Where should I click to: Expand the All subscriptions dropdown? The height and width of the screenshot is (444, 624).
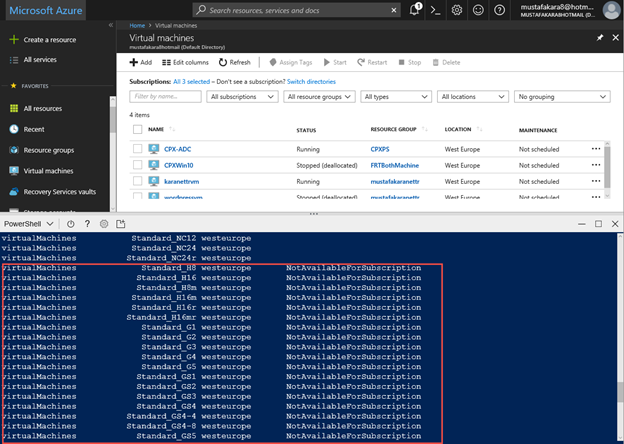[243, 97]
